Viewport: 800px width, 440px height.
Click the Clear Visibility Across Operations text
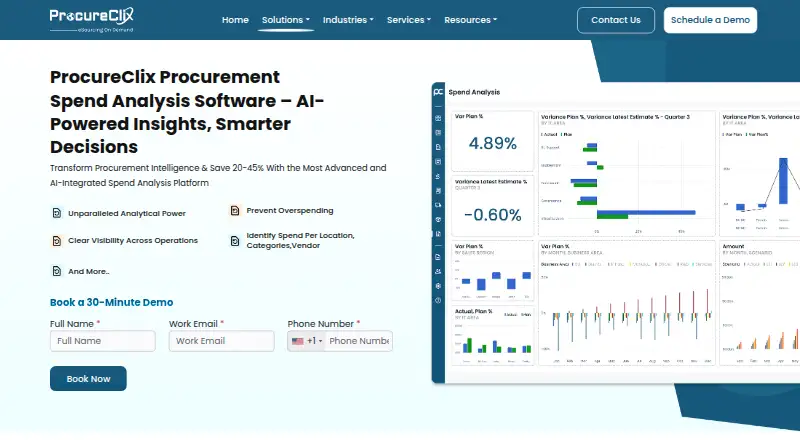point(133,240)
